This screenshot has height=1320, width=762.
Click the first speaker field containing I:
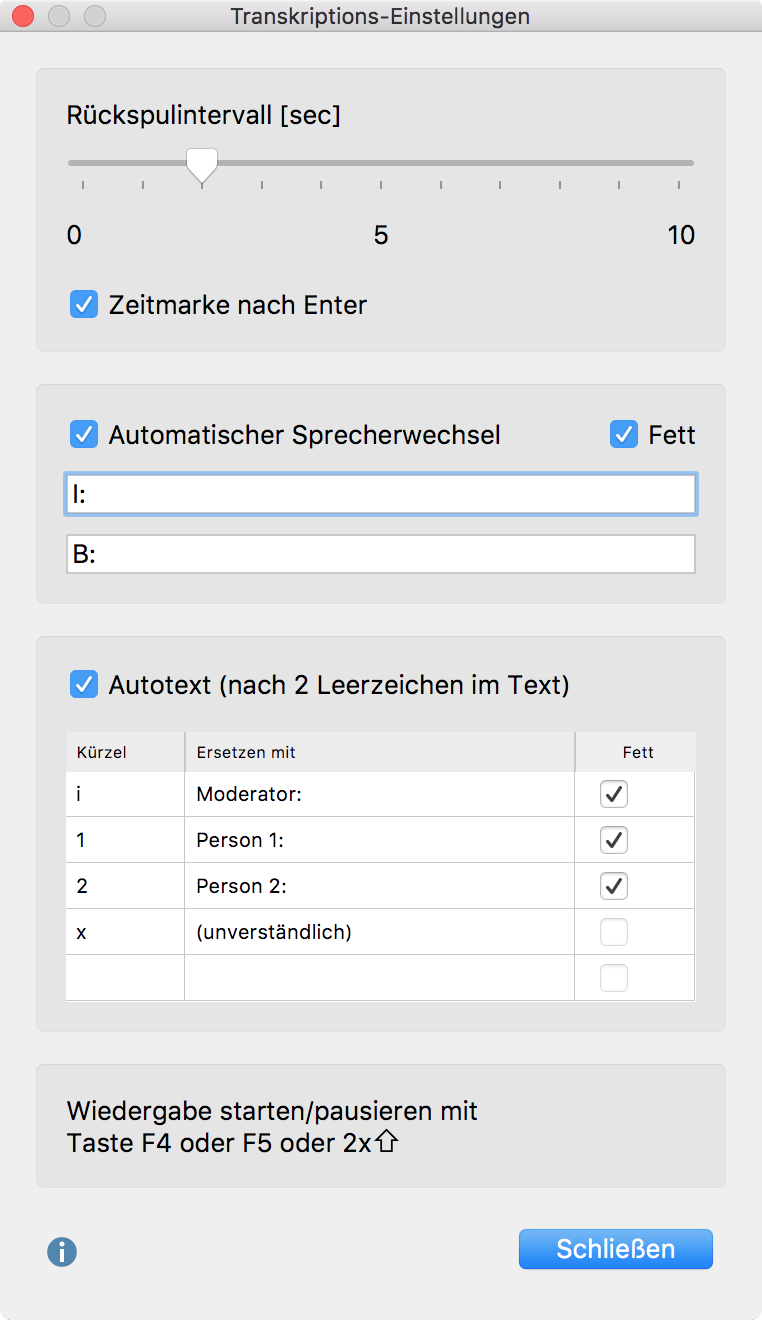point(381,494)
